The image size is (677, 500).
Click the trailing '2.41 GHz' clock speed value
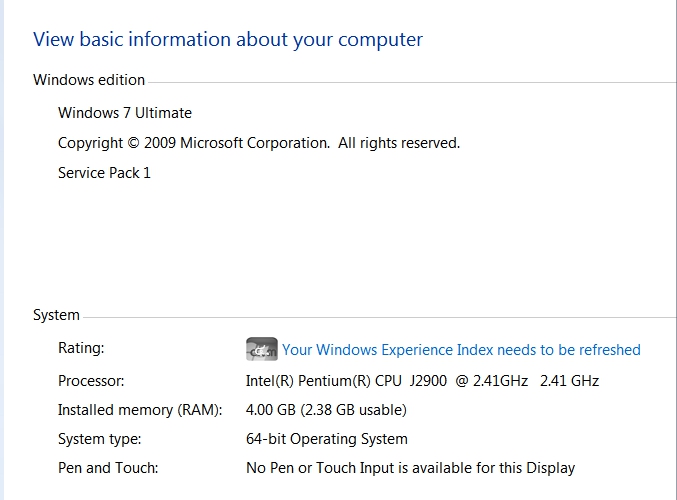[x=569, y=381]
